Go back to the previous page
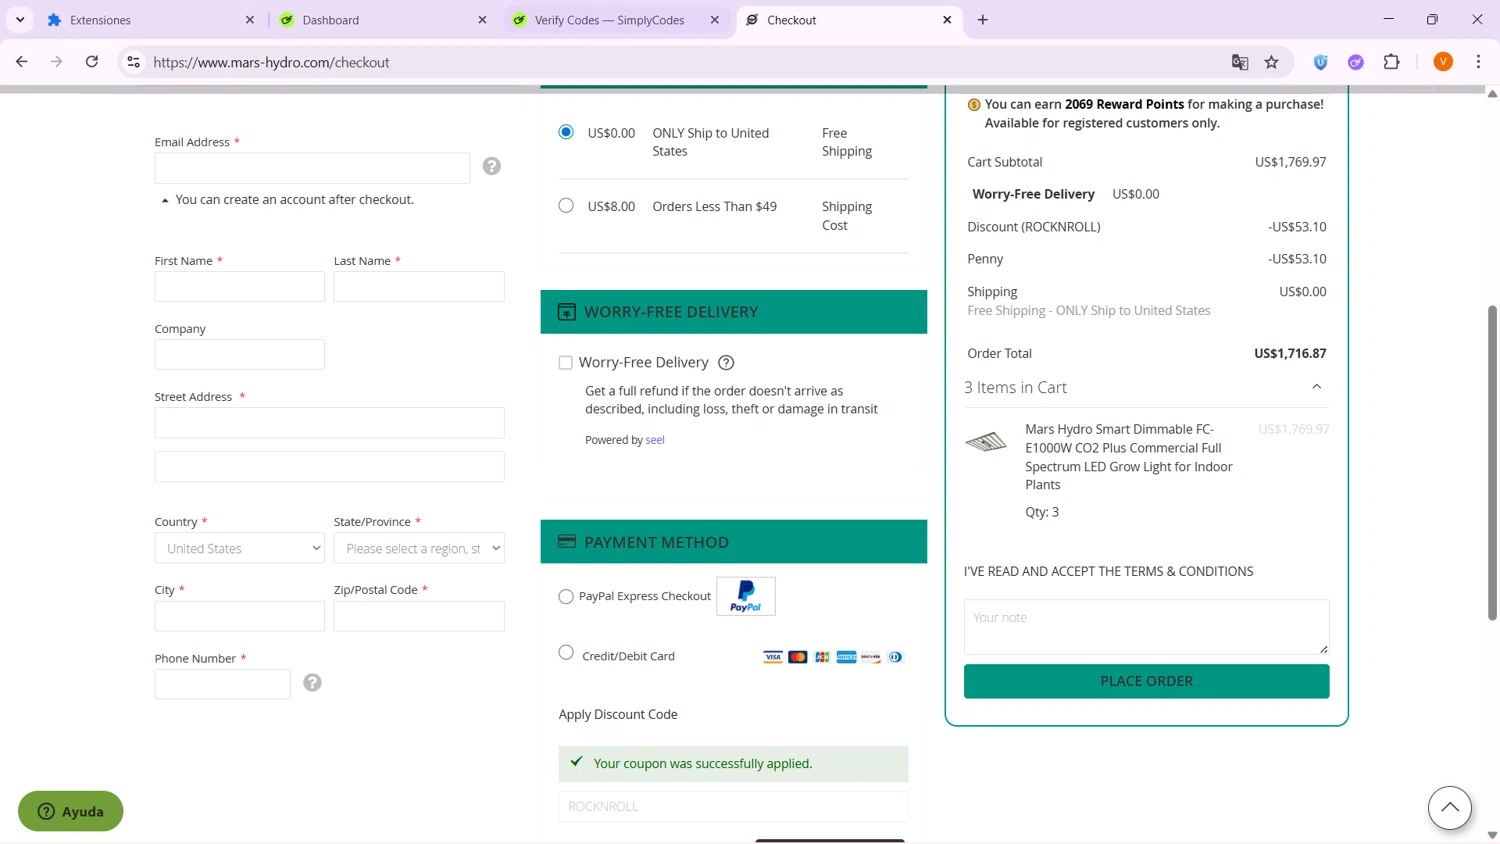The image size is (1500, 844). (x=22, y=62)
